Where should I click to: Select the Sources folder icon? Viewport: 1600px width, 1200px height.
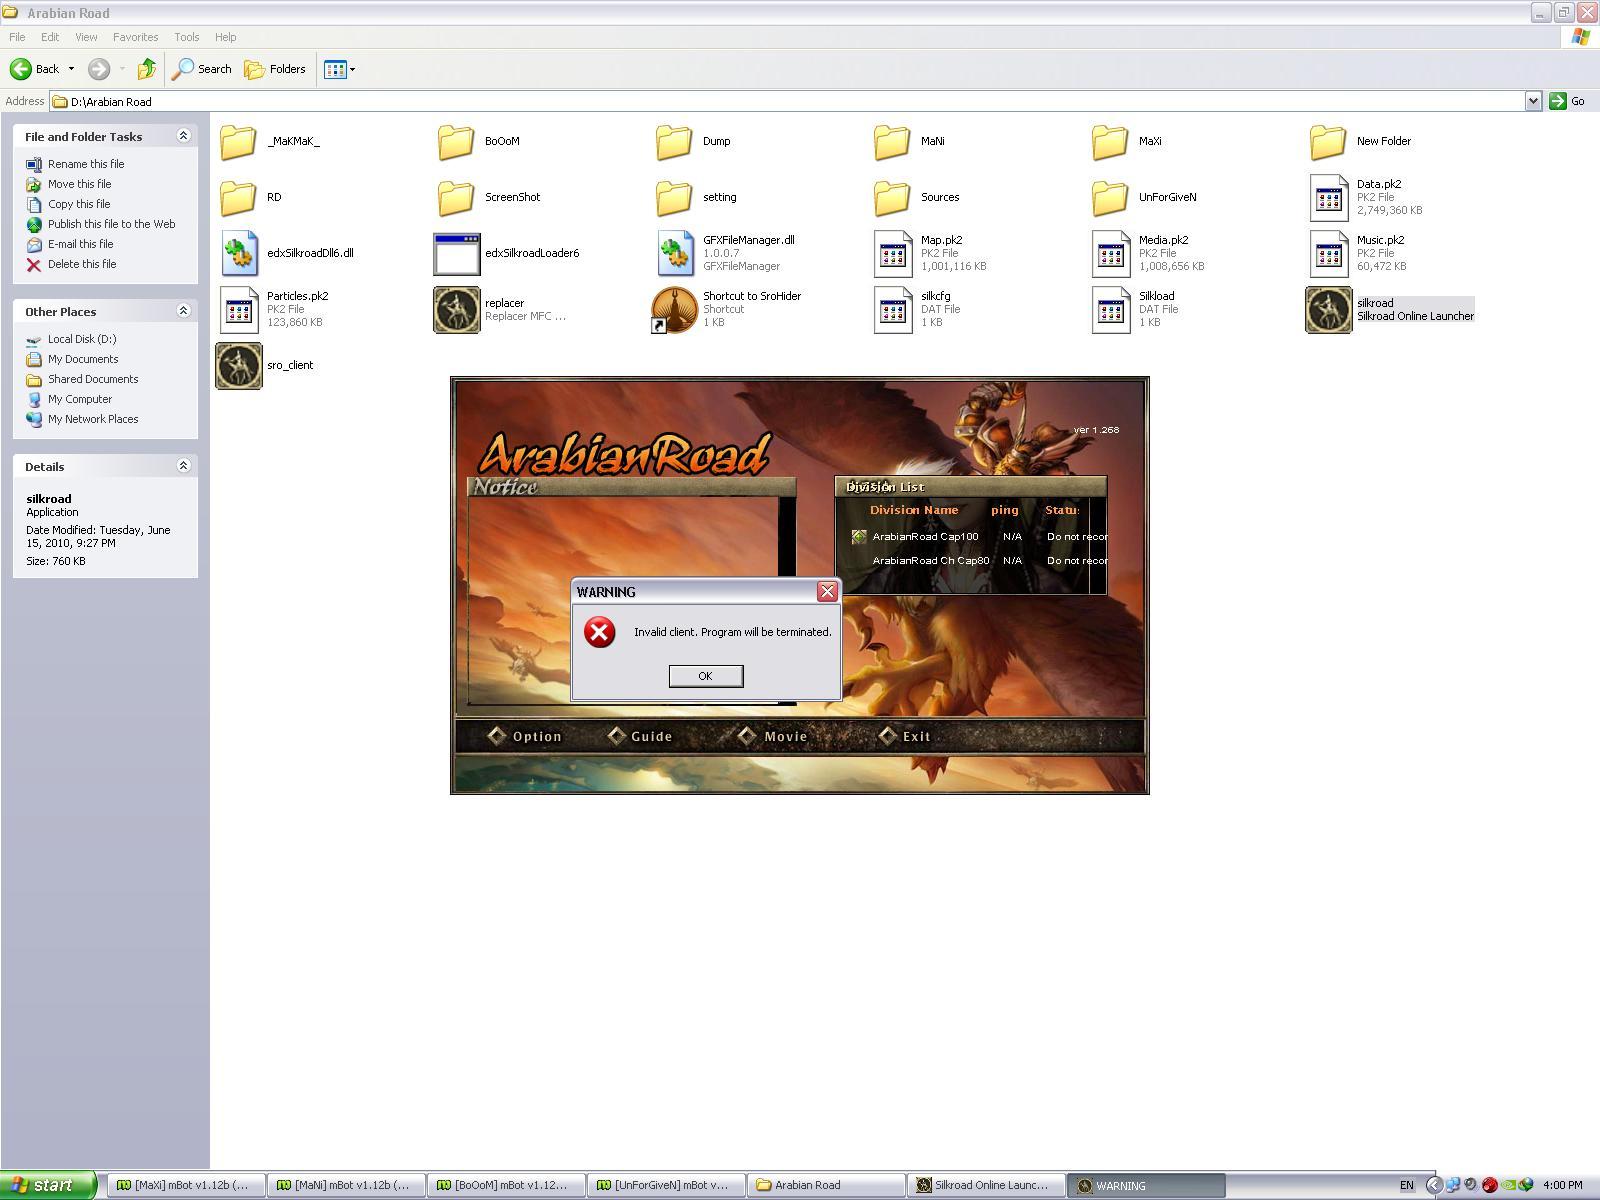892,198
